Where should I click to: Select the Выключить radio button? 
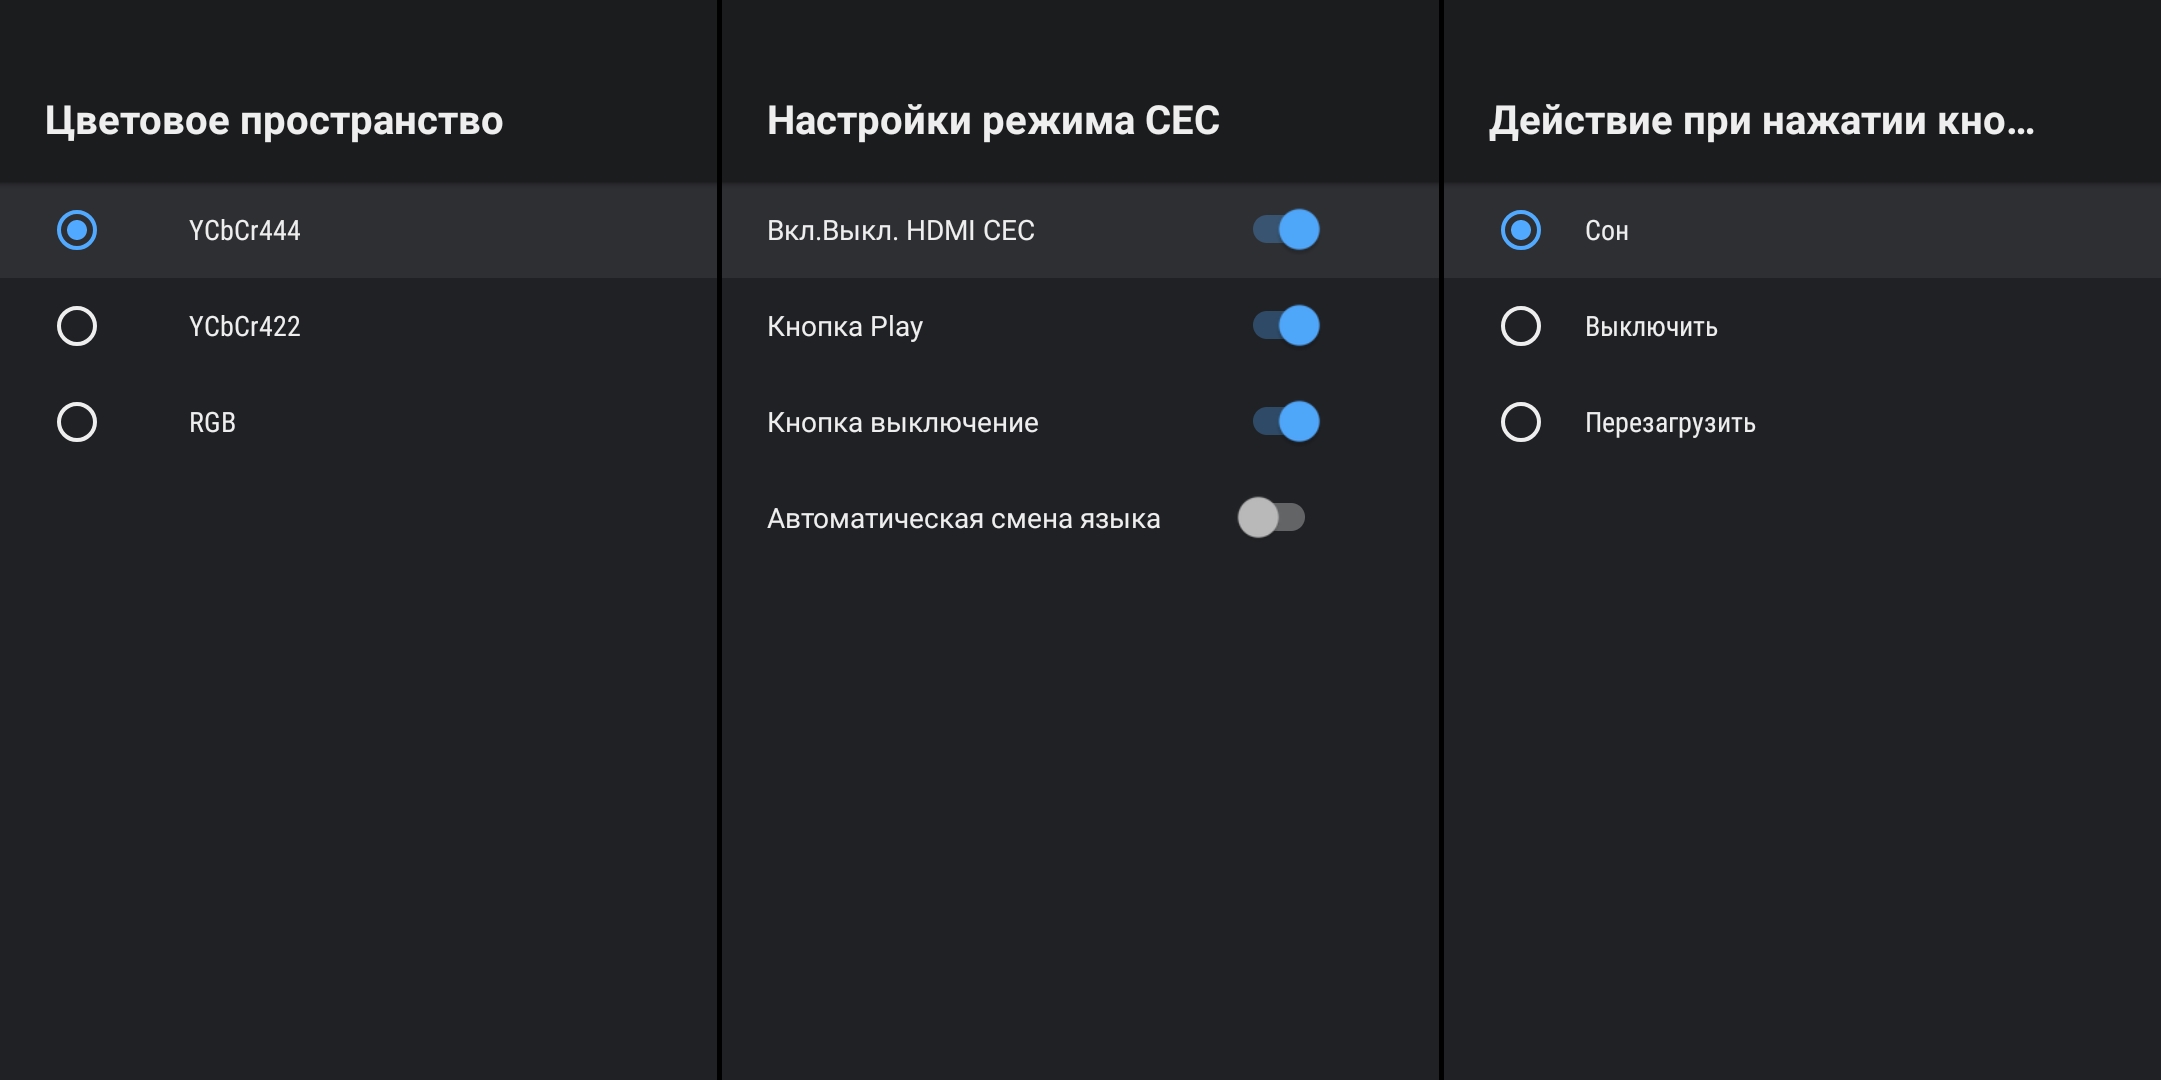[1521, 326]
